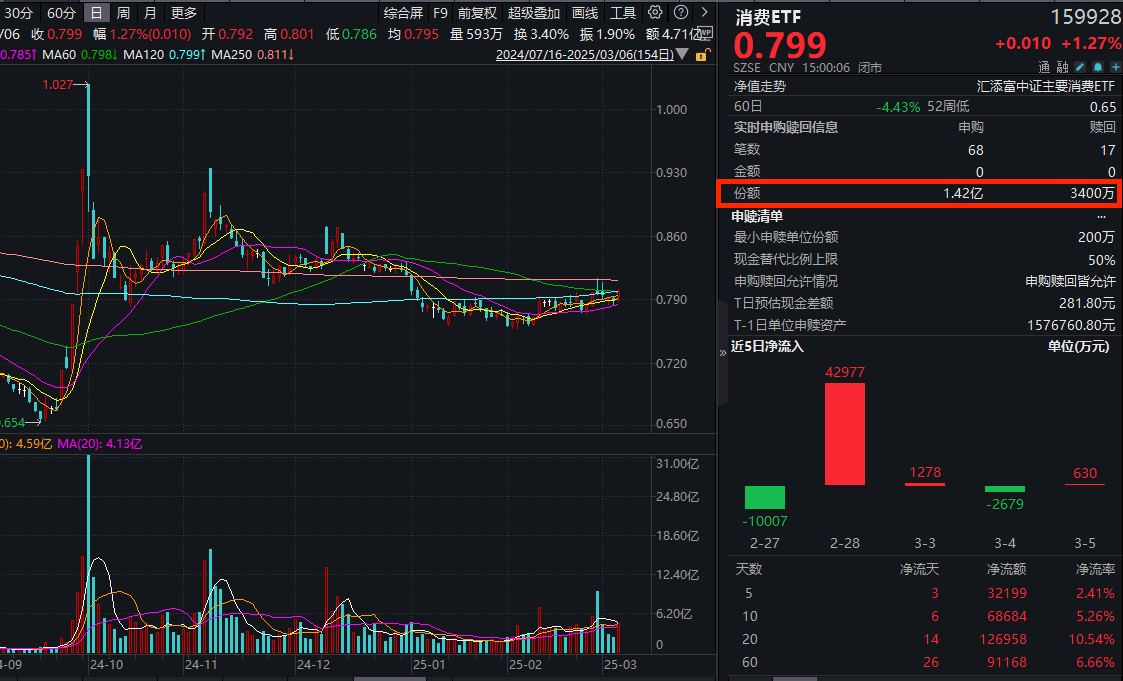Viewport: 1123px width, 681px height.
Task: Click the security code 159928
Action: (1086, 16)
